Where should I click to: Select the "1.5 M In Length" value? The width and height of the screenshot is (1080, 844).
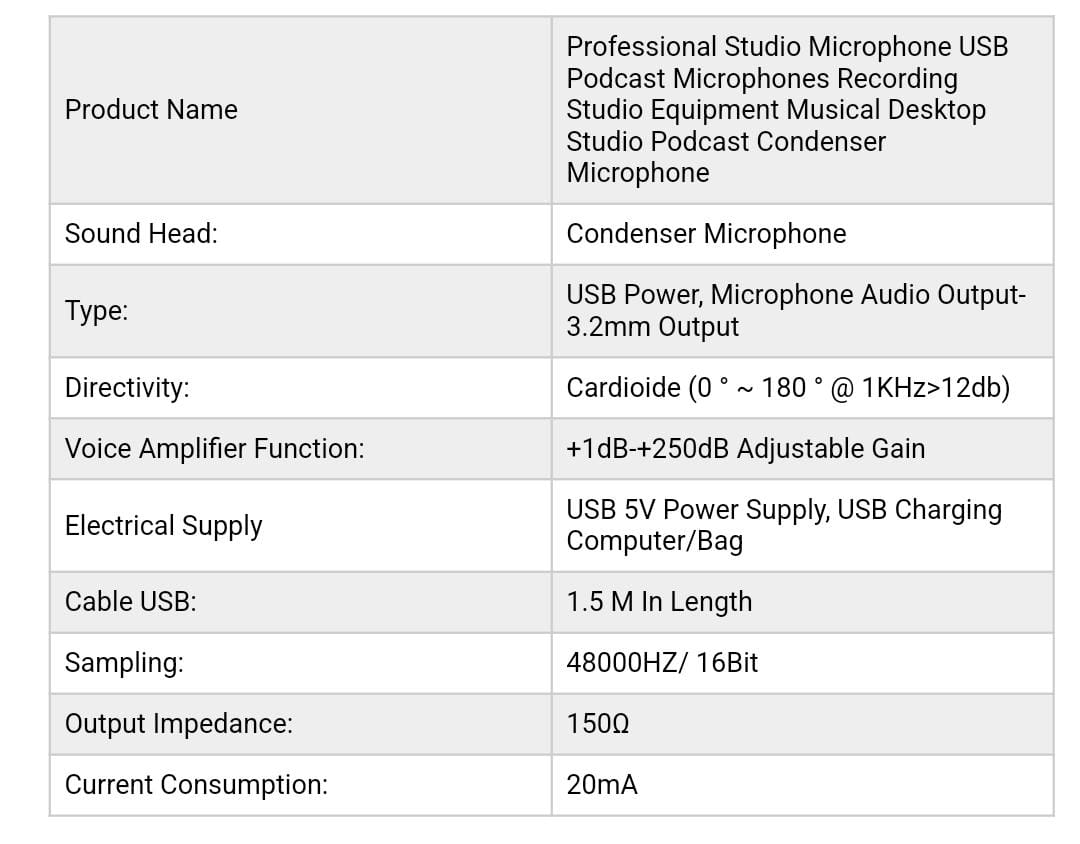click(659, 602)
